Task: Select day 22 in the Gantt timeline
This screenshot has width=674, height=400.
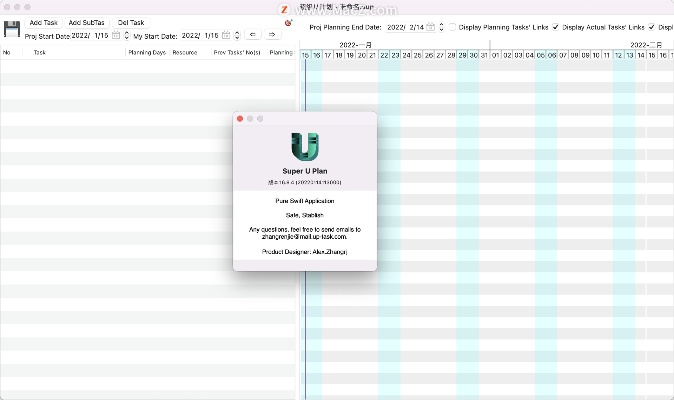Action: tap(384, 55)
